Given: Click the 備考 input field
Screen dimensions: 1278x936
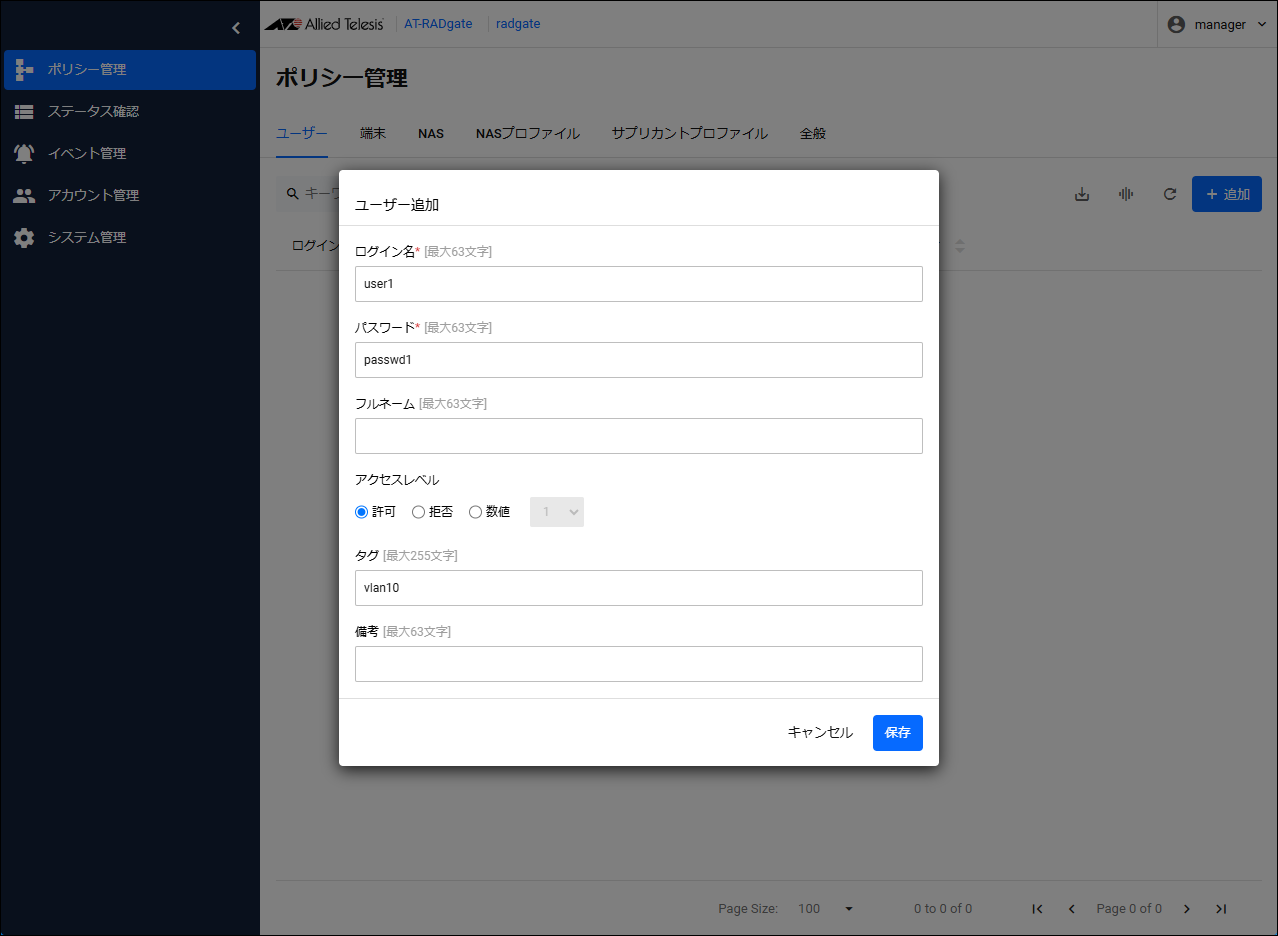Looking at the screenshot, I should coord(639,664).
